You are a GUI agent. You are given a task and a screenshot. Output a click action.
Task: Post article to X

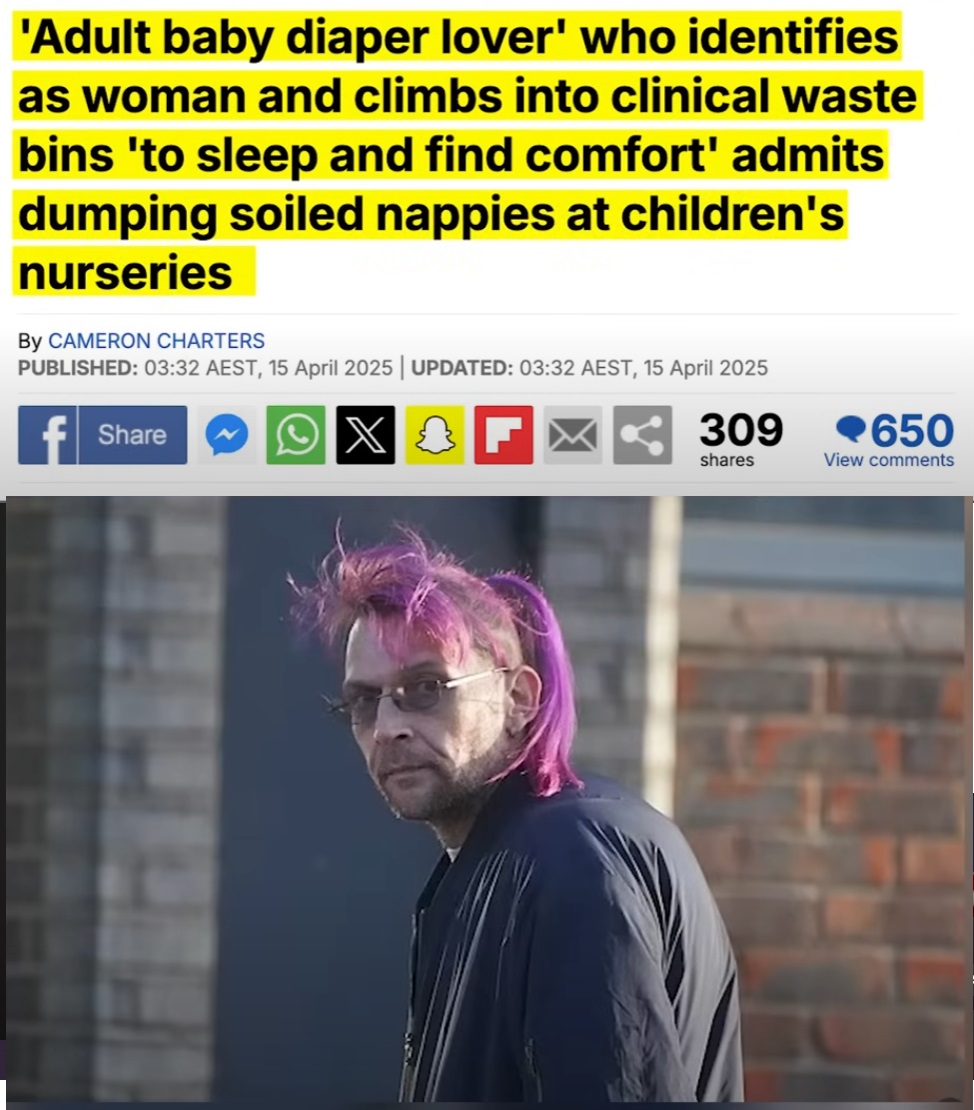pos(365,435)
